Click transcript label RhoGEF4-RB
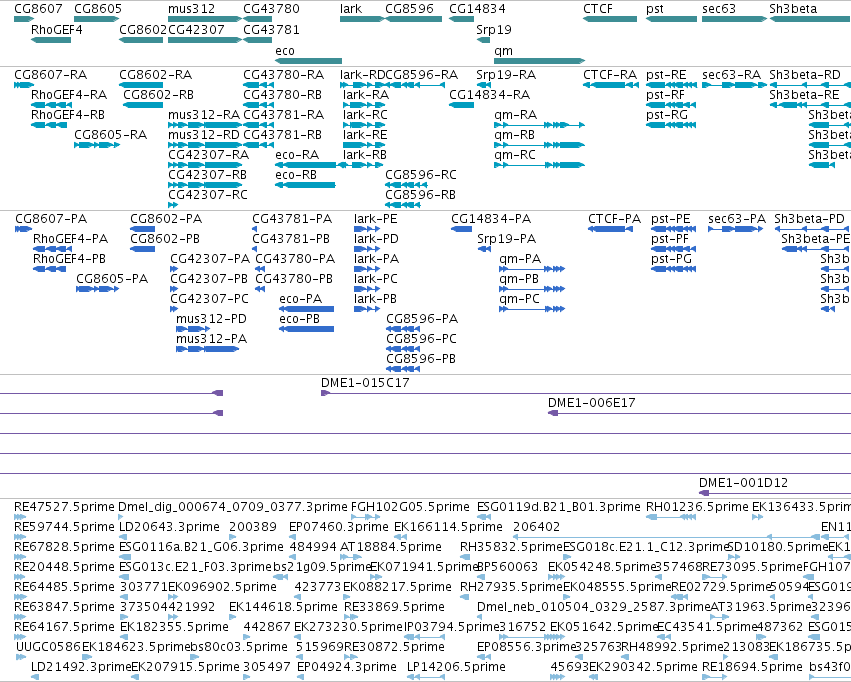 click(x=68, y=114)
